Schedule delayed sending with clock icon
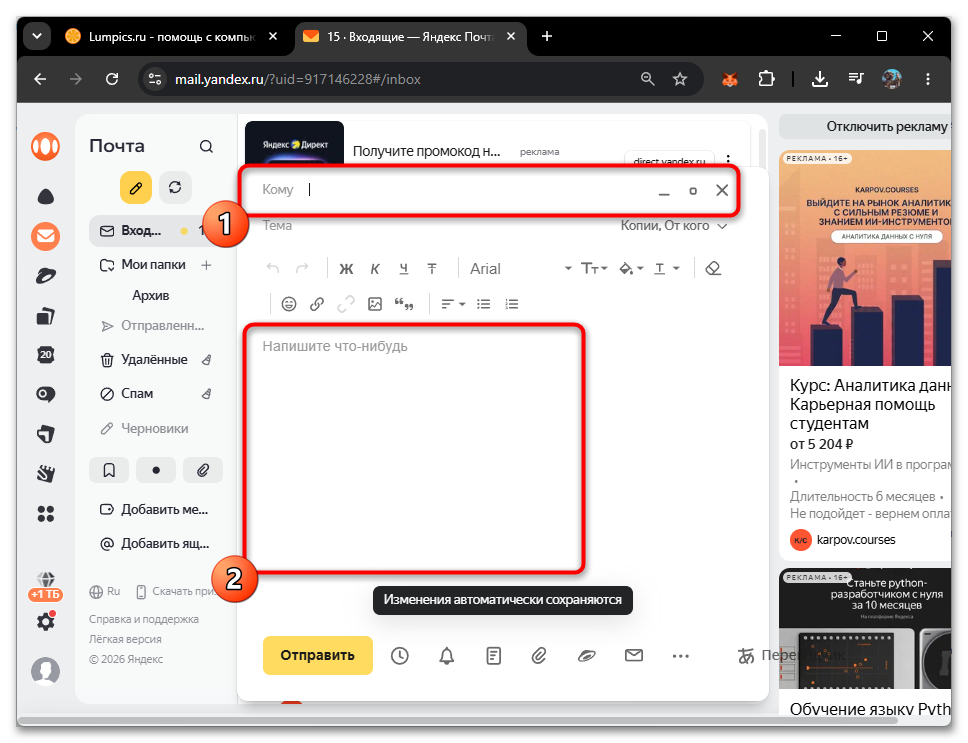968x743 pixels. point(399,656)
